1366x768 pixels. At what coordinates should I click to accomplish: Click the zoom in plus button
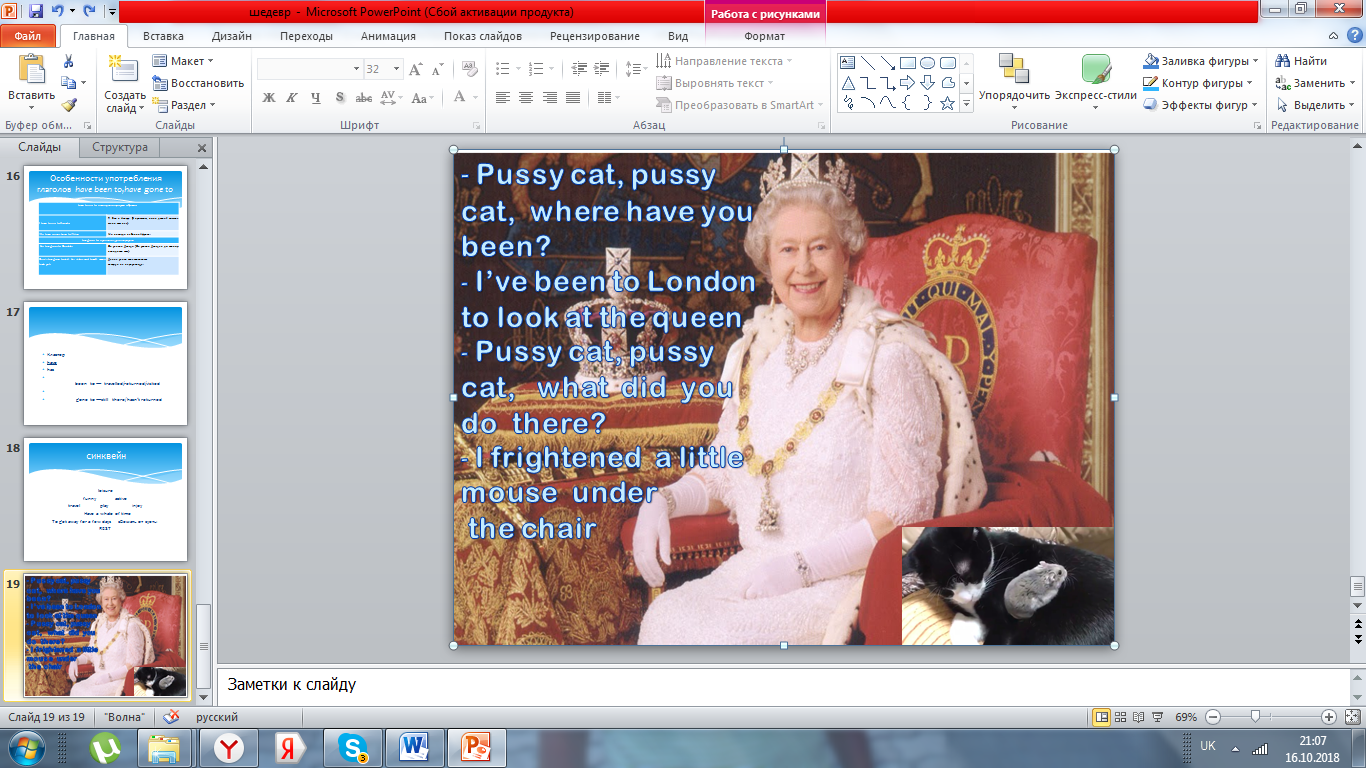point(1328,717)
